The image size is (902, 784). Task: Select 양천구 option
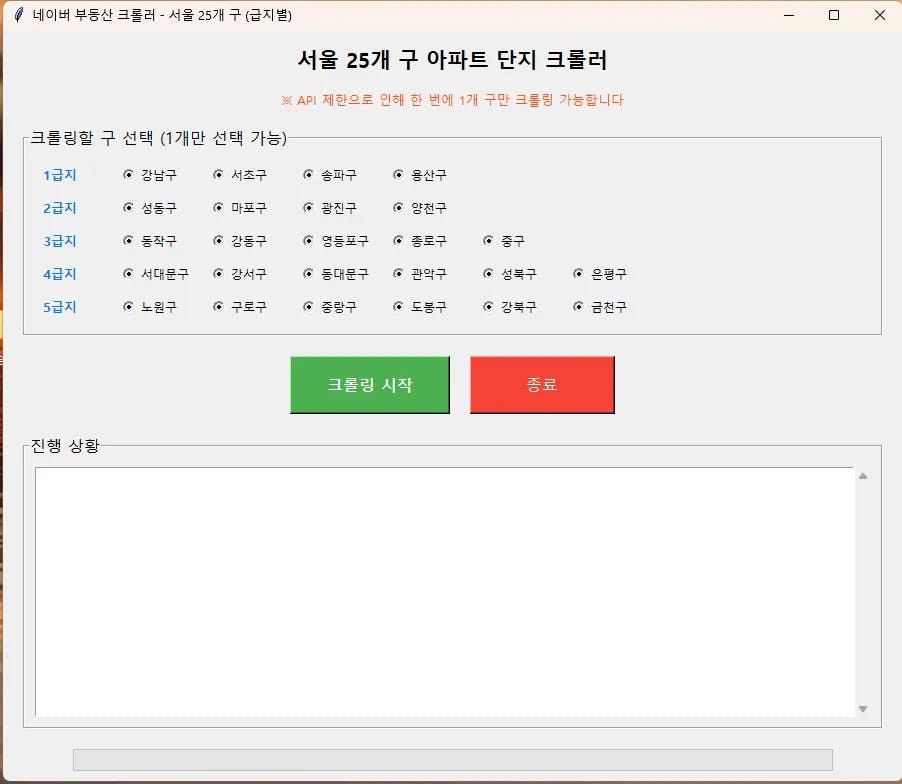point(396,207)
